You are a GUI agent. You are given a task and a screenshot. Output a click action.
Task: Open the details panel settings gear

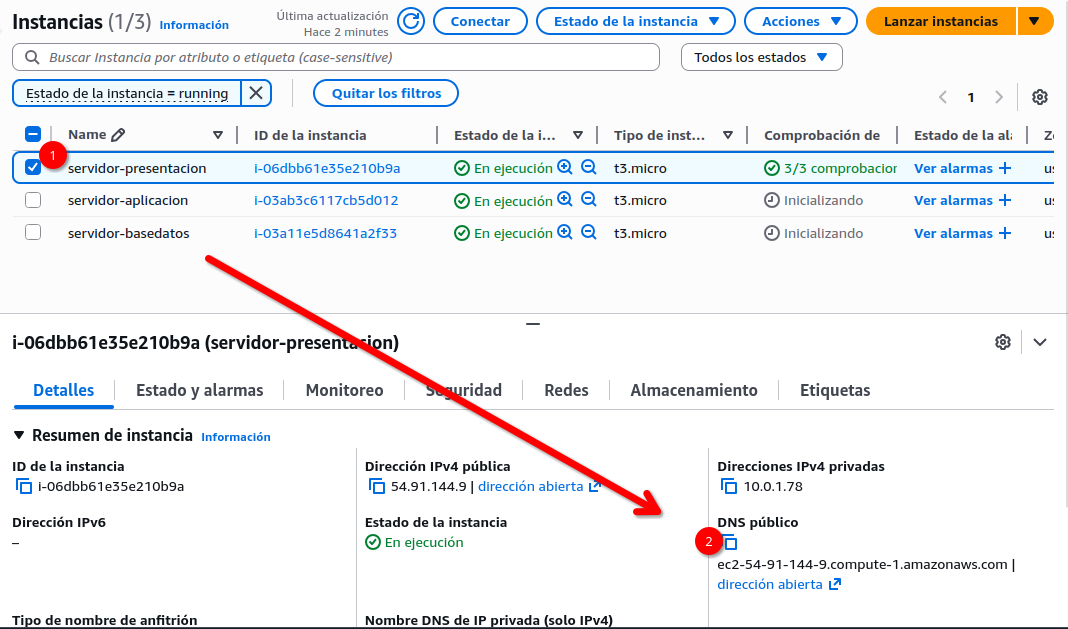click(1003, 342)
